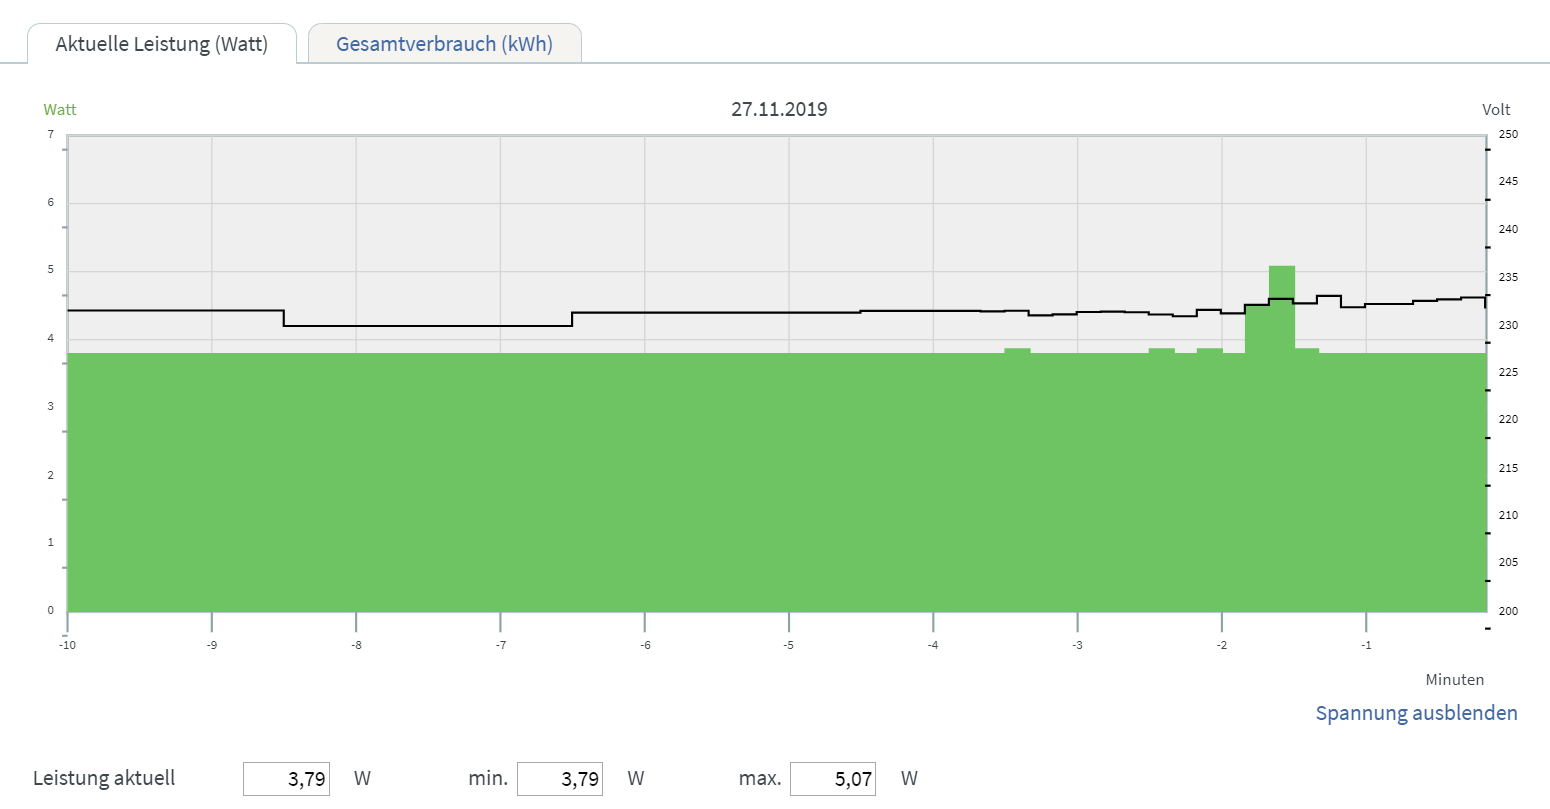Hide voltage via Spannung ausblenden link
The height and width of the screenshot is (809, 1550).
coord(1416,713)
